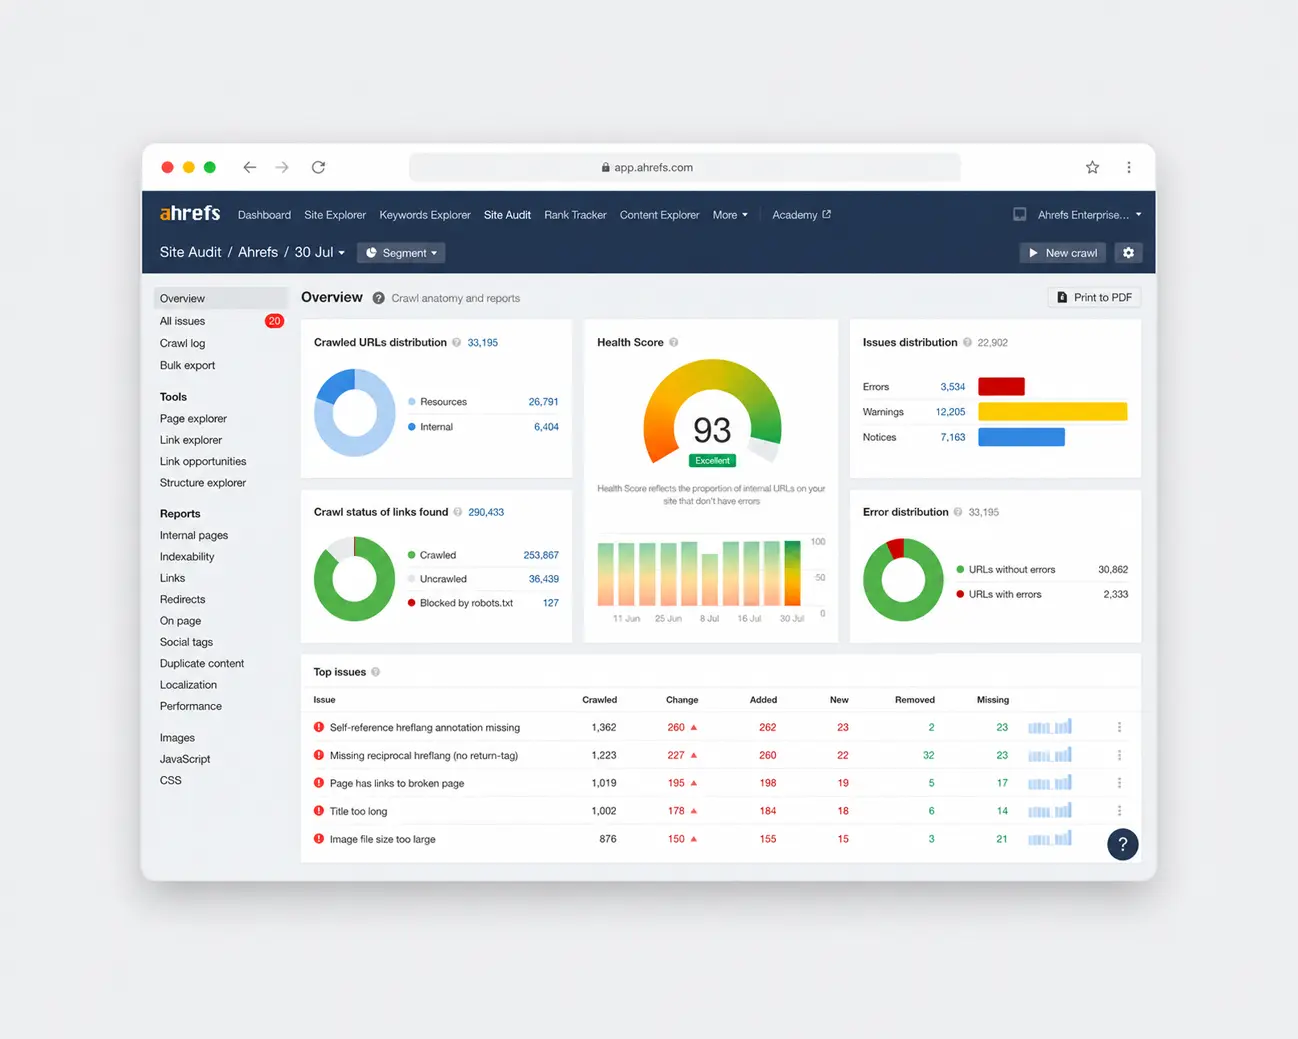The image size is (1298, 1039).
Task: Click the browser forward arrow
Action: 282,167
